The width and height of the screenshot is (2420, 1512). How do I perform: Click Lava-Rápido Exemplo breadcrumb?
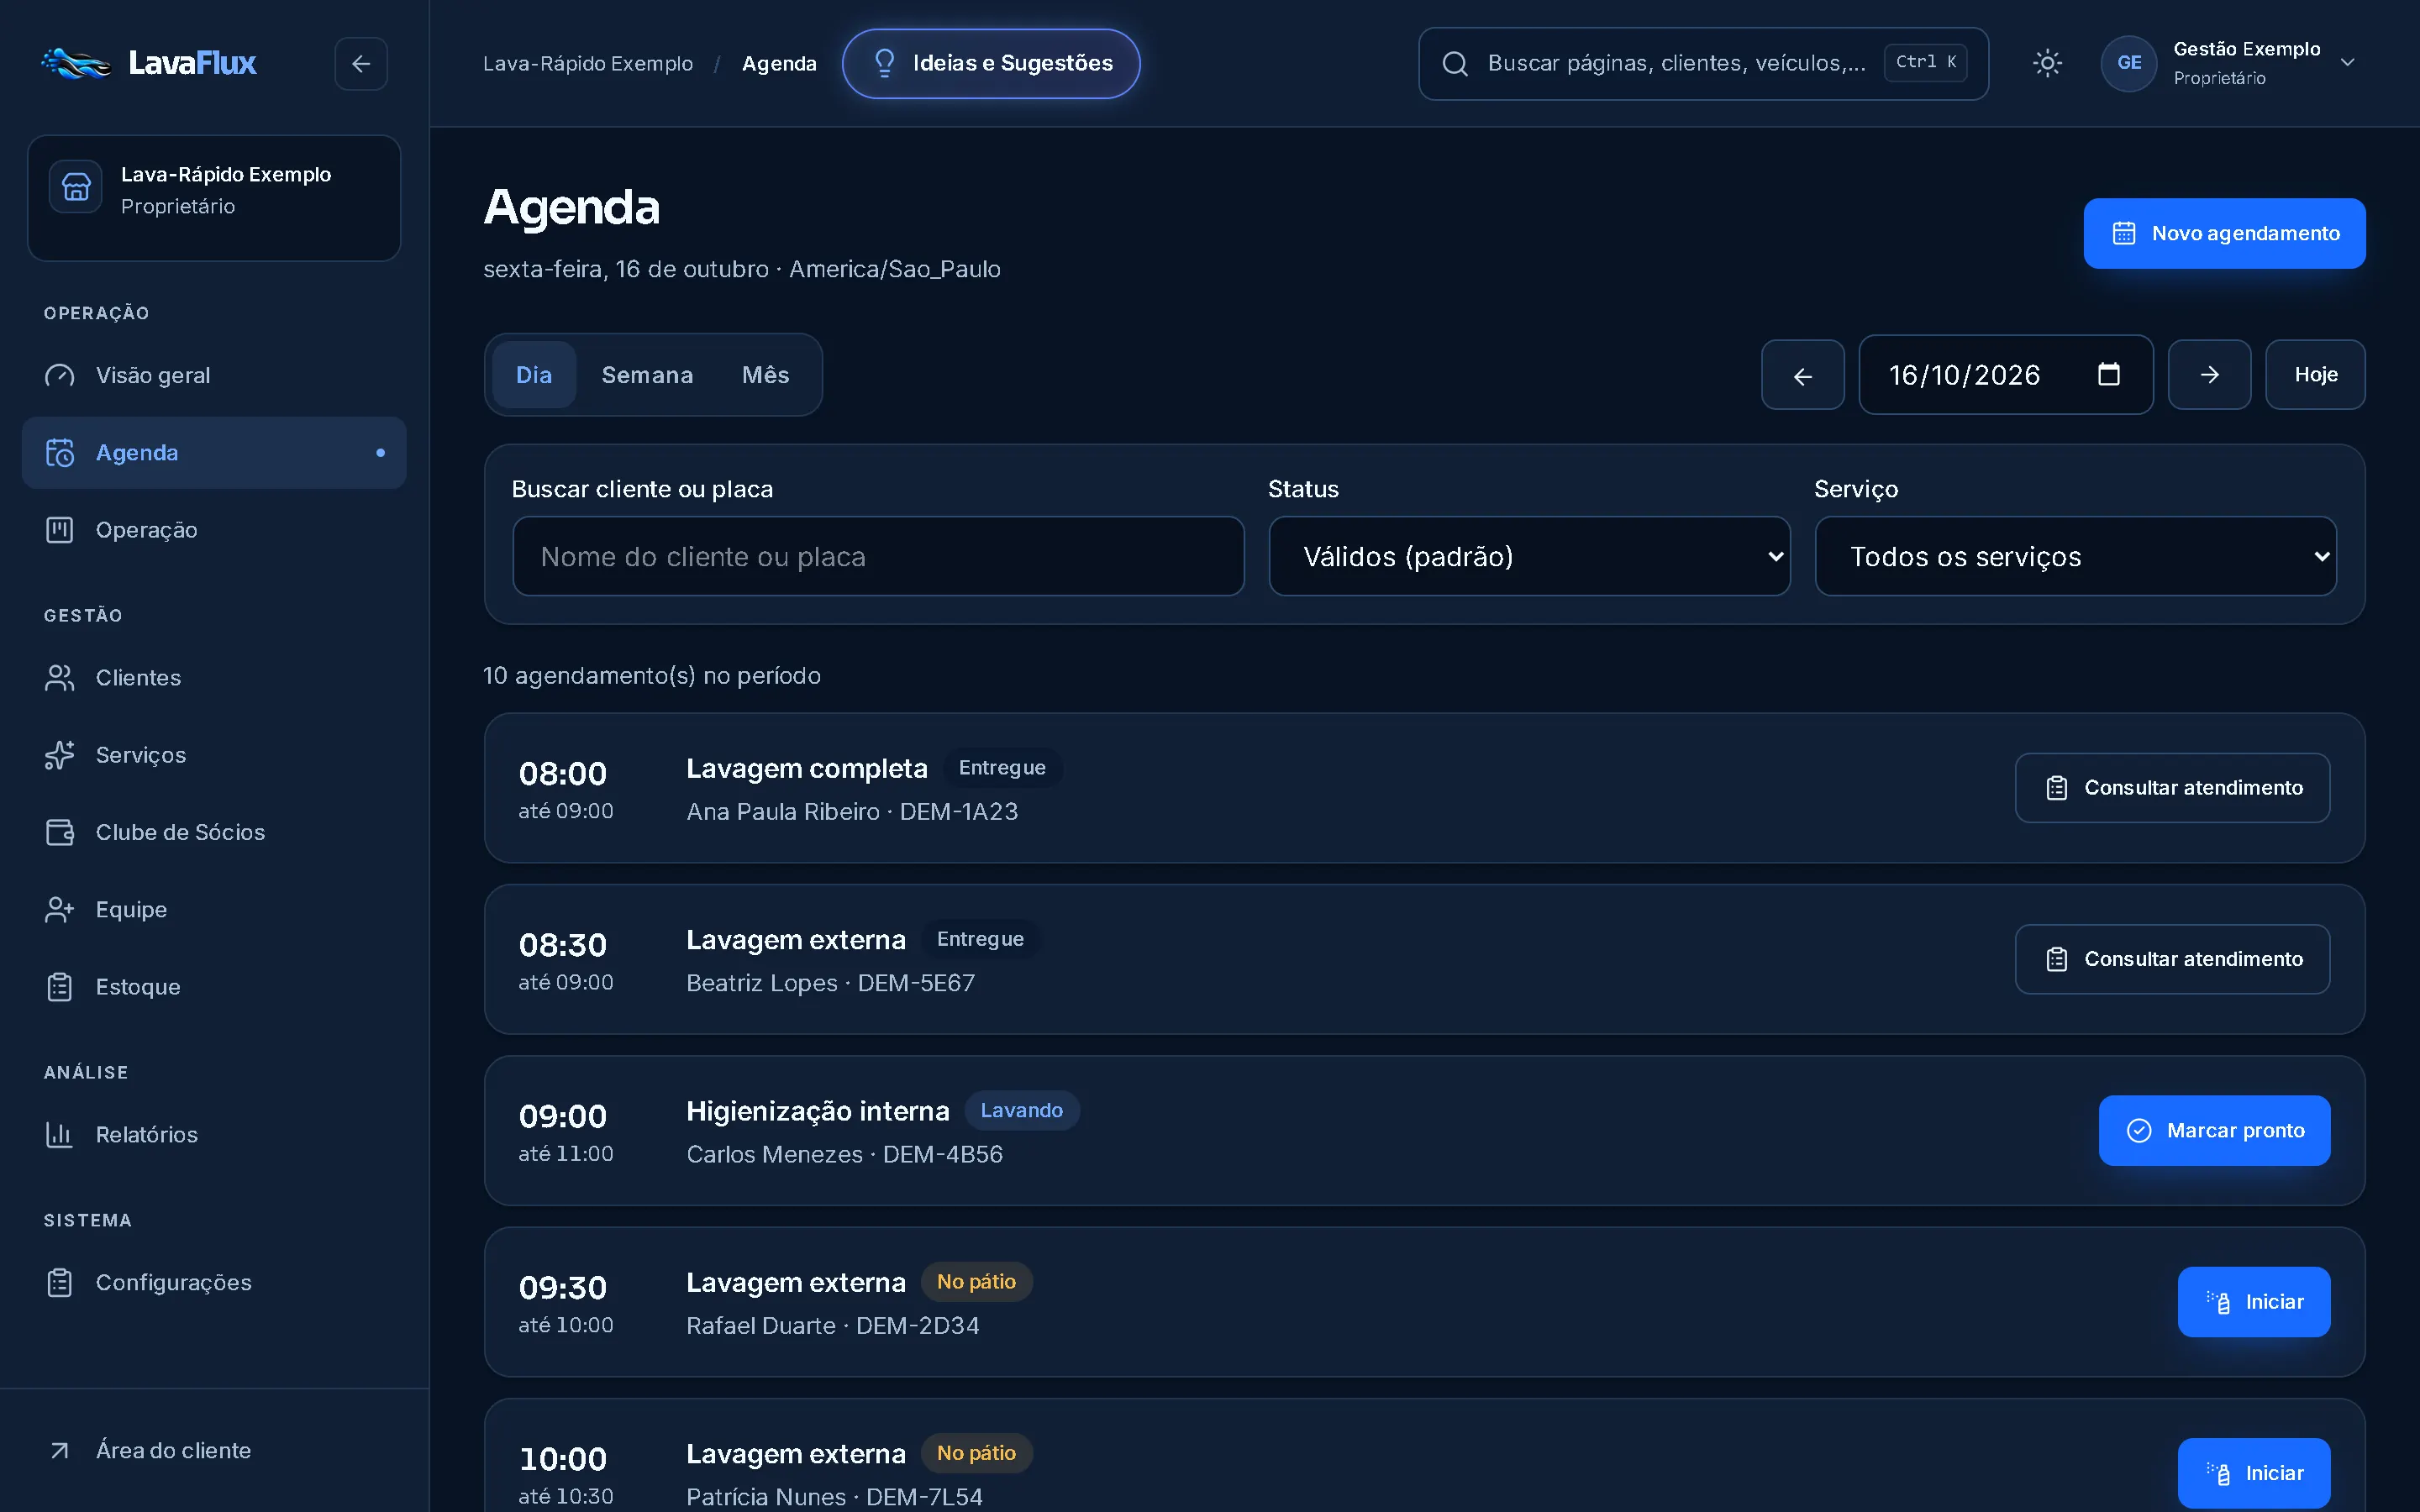tap(588, 64)
